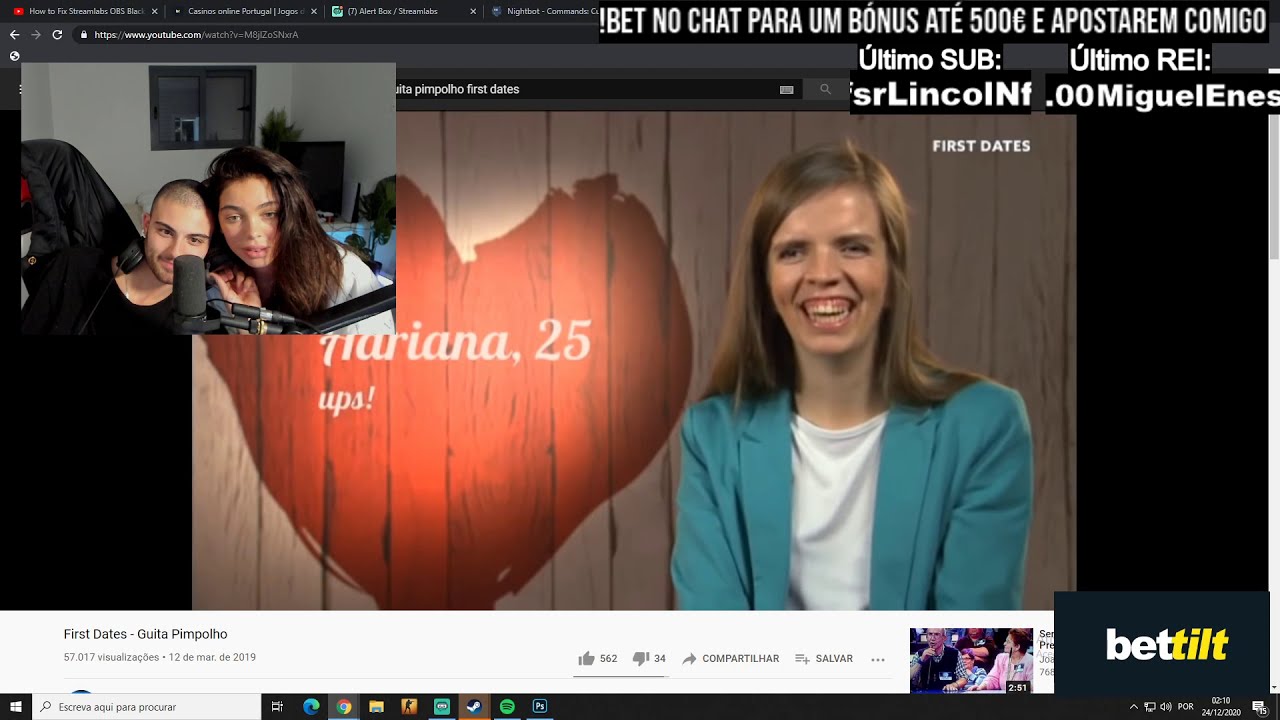Click the Windows taskbar search box
Image resolution: width=1280 pixels, height=720 pixels.
[x=146, y=707]
